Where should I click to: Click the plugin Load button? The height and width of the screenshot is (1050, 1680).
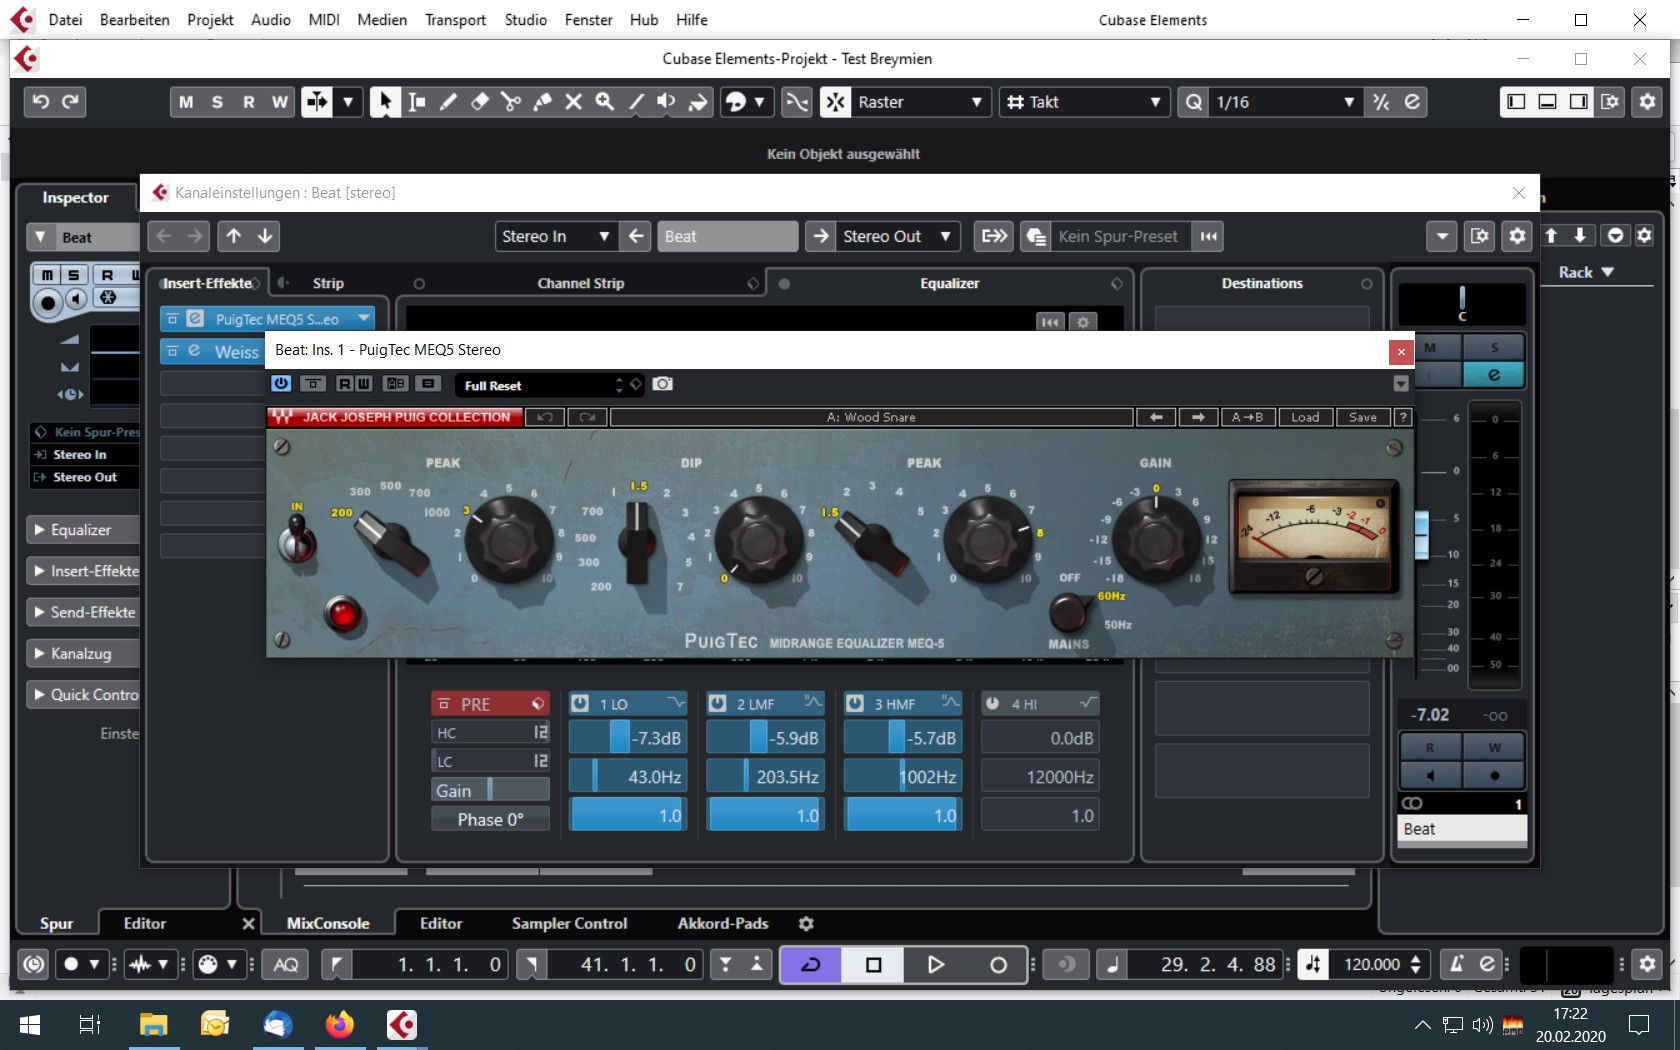(x=1305, y=417)
